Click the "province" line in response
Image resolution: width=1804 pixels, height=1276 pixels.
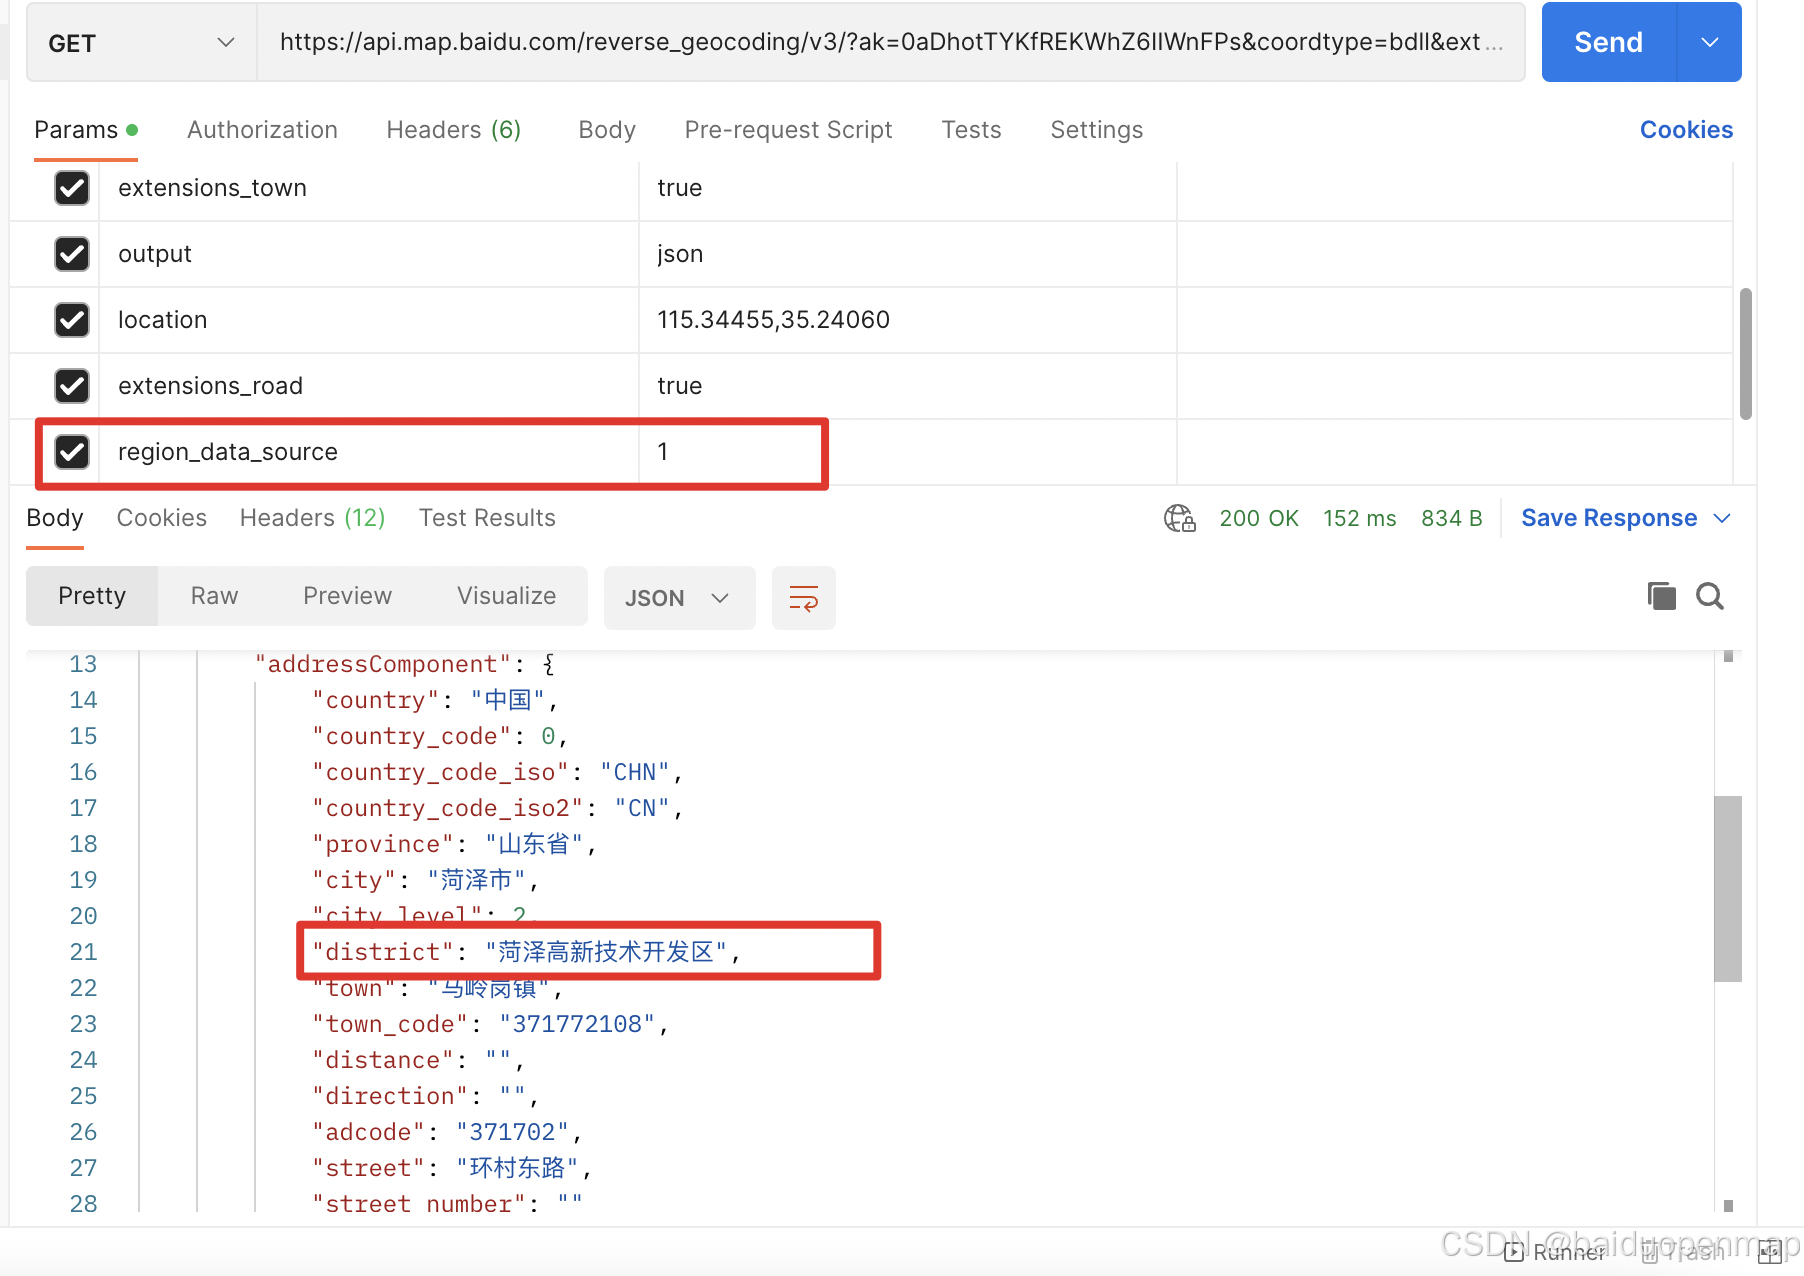454,844
